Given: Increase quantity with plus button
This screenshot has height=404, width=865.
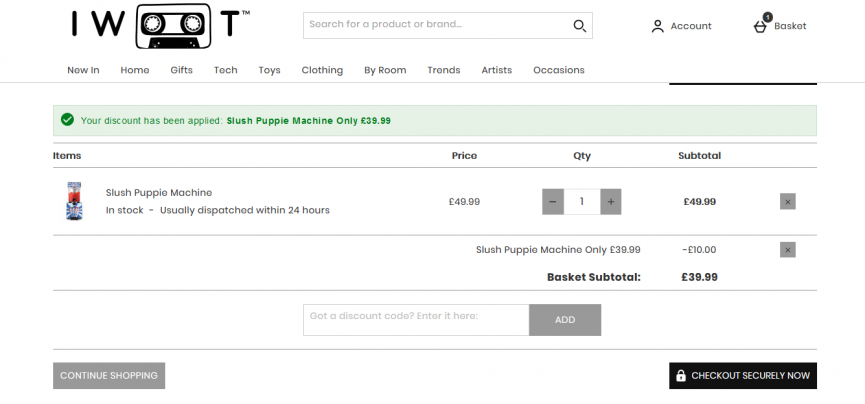Looking at the screenshot, I should (x=611, y=201).
